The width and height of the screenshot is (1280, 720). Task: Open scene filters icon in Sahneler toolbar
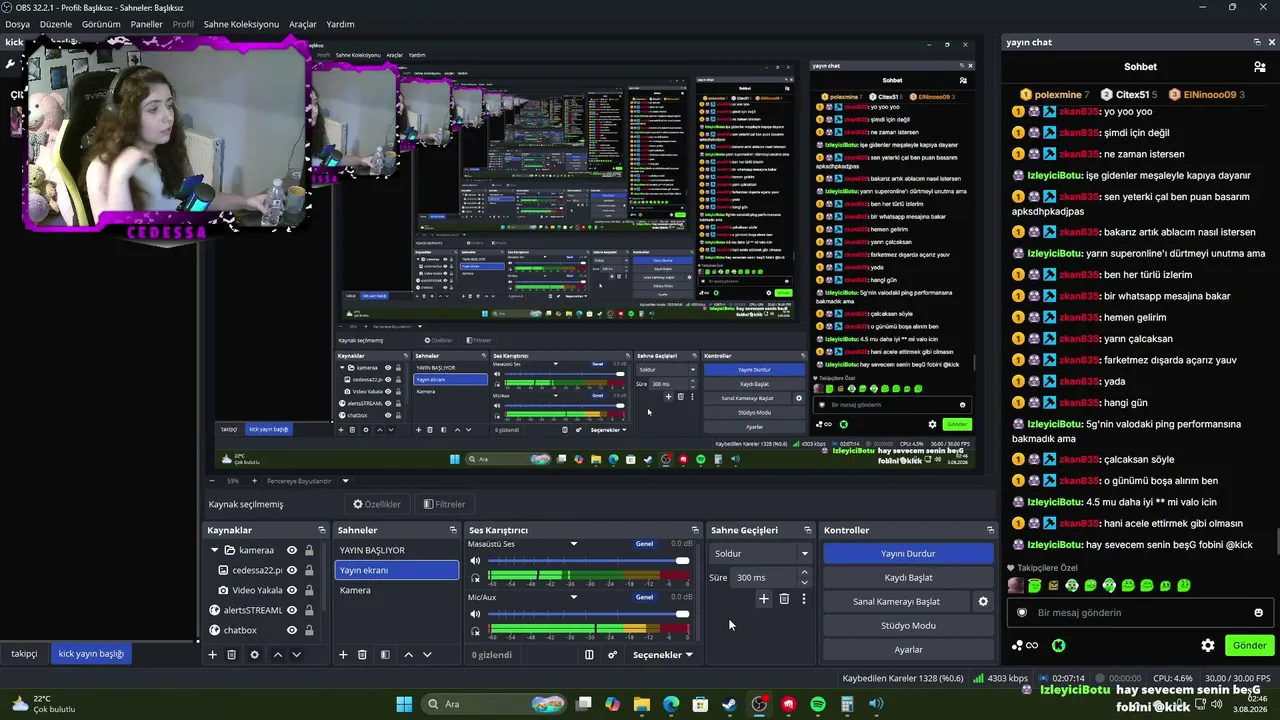coord(385,654)
